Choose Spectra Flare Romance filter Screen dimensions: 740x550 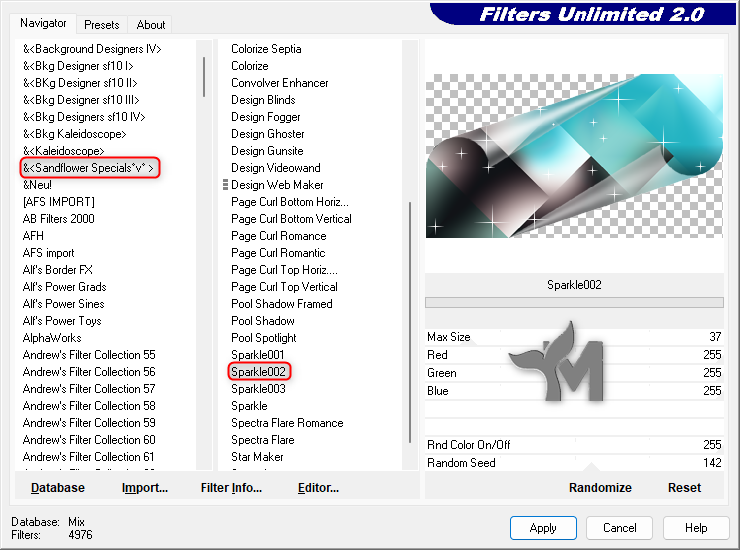tap(287, 423)
